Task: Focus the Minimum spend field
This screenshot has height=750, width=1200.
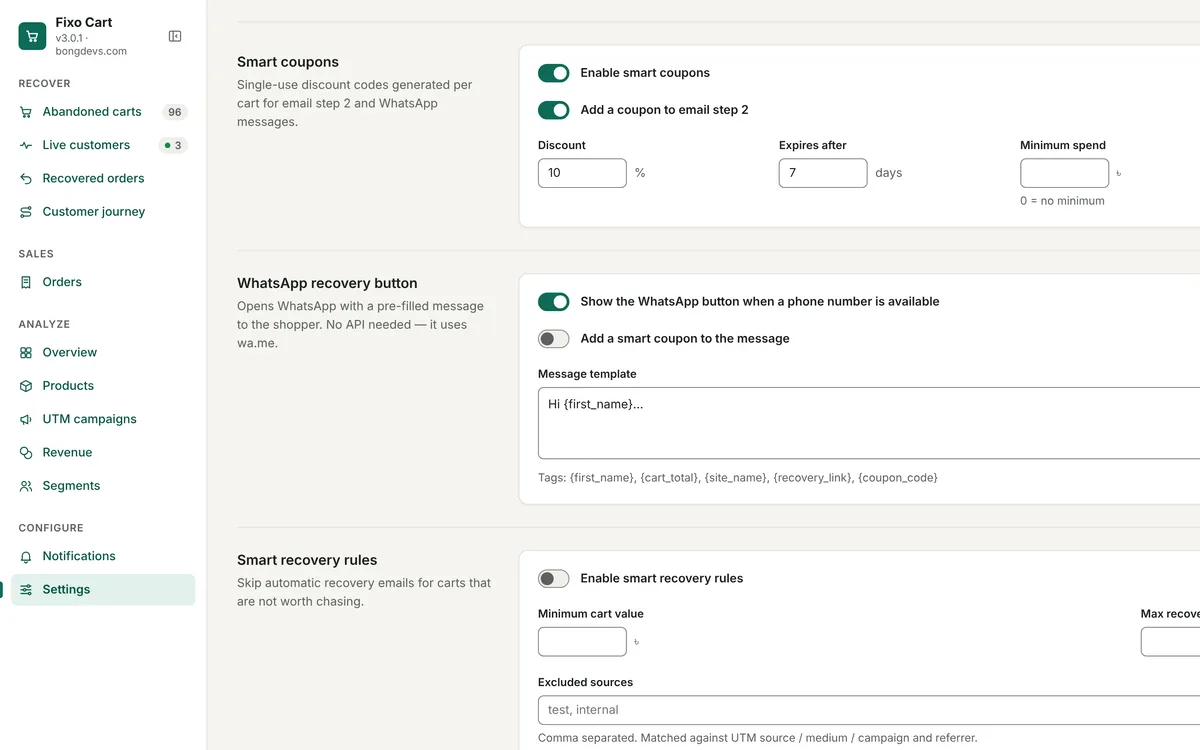Action: (1064, 173)
